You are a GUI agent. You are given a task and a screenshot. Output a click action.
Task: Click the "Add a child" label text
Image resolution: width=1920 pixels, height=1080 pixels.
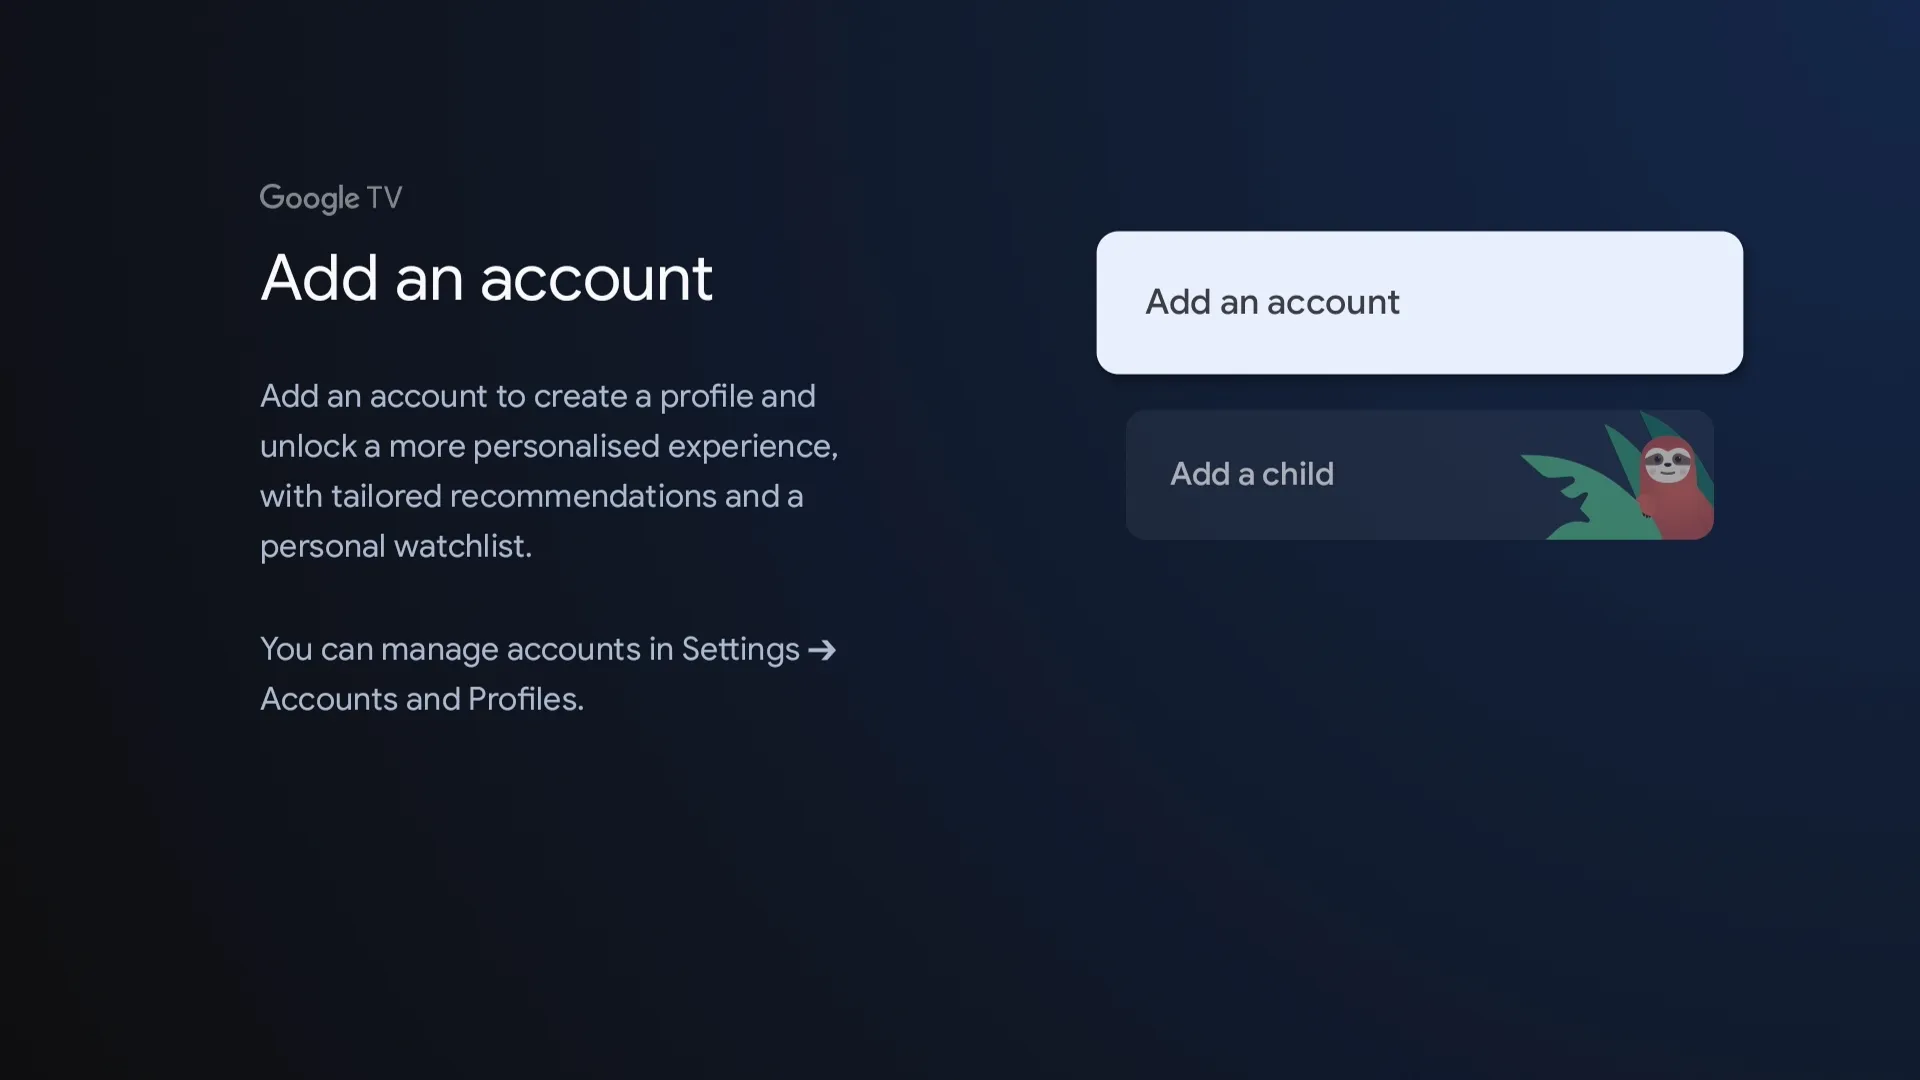click(1252, 474)
